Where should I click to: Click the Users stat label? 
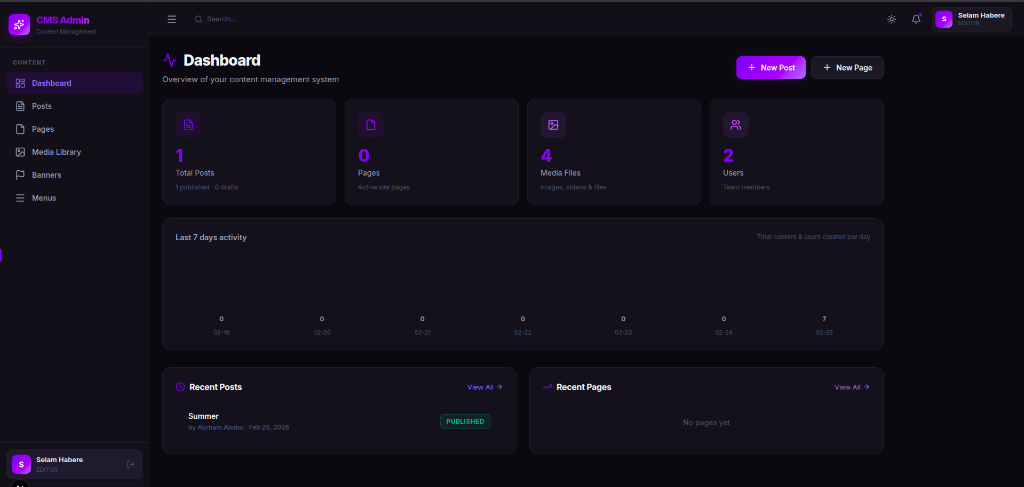tap(733, 173)
